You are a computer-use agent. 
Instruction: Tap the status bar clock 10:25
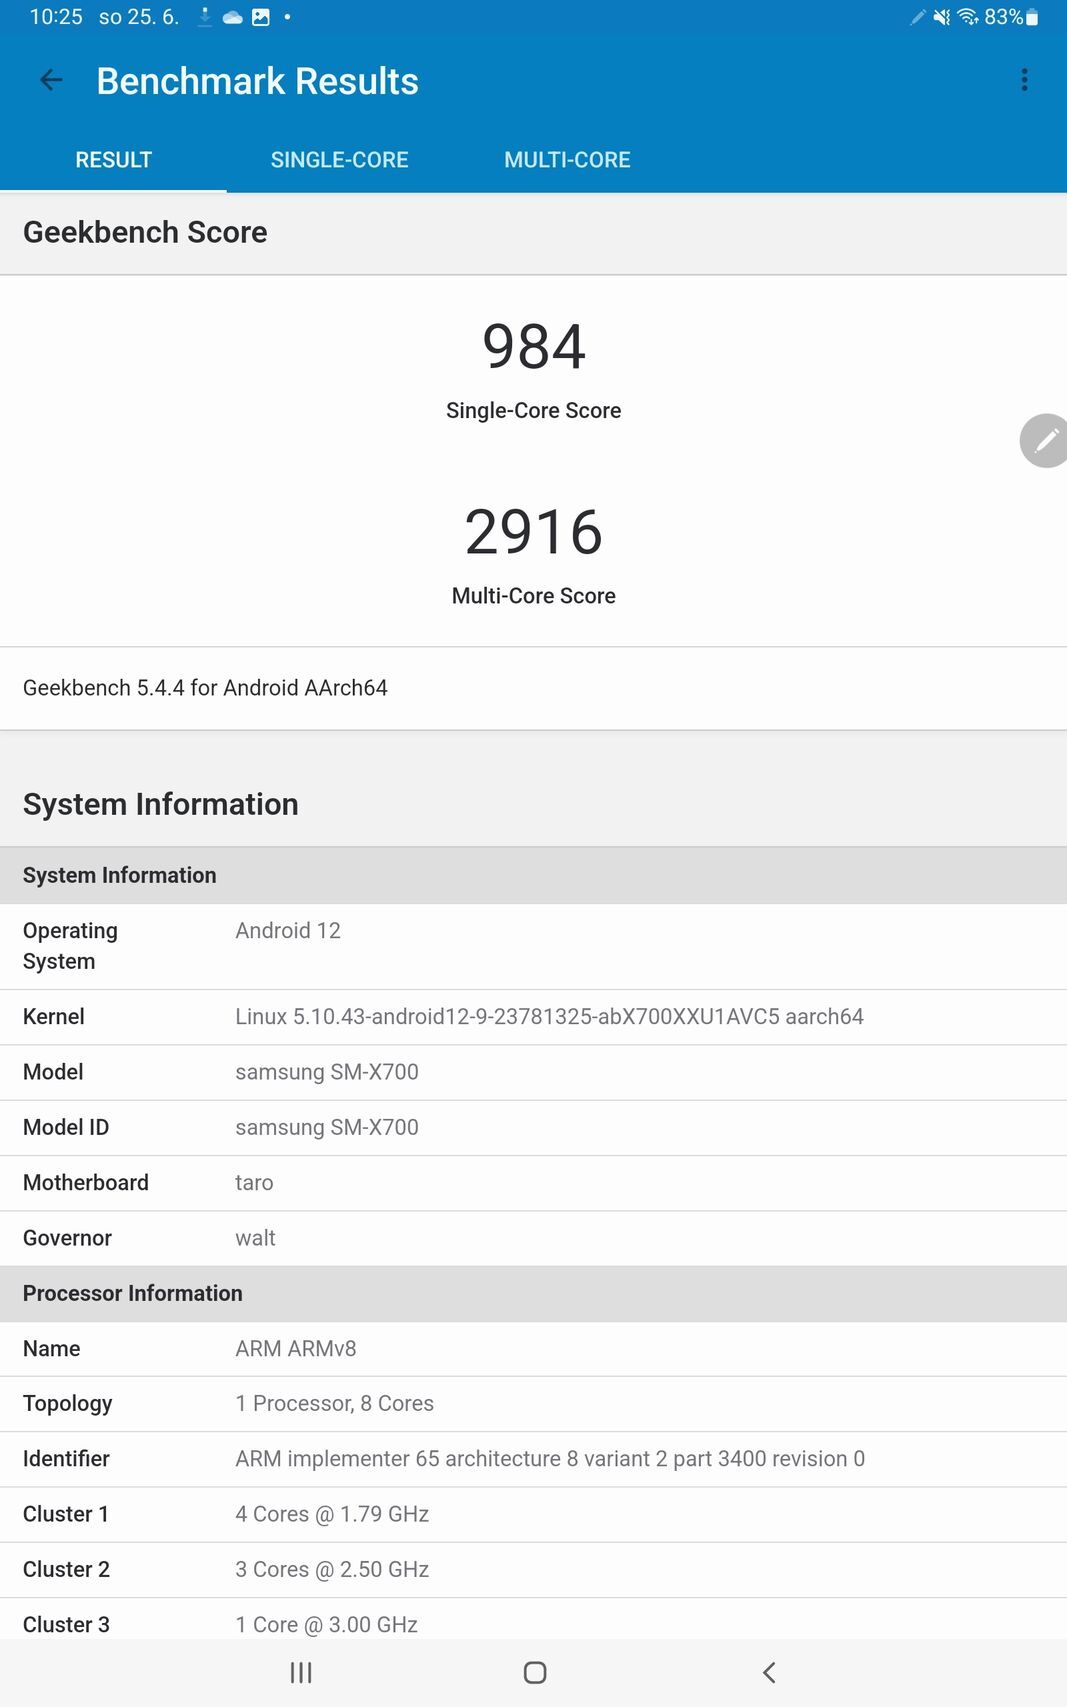56,17
